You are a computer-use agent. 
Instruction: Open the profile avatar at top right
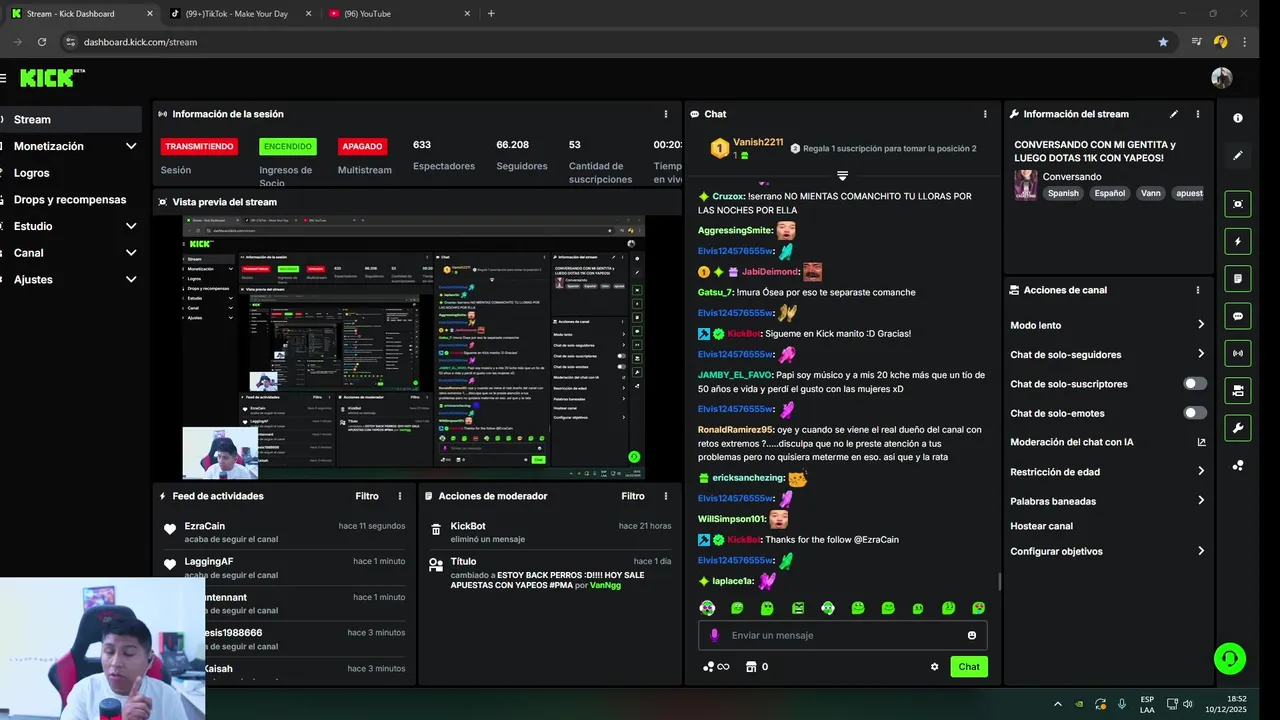(1221, 78)
